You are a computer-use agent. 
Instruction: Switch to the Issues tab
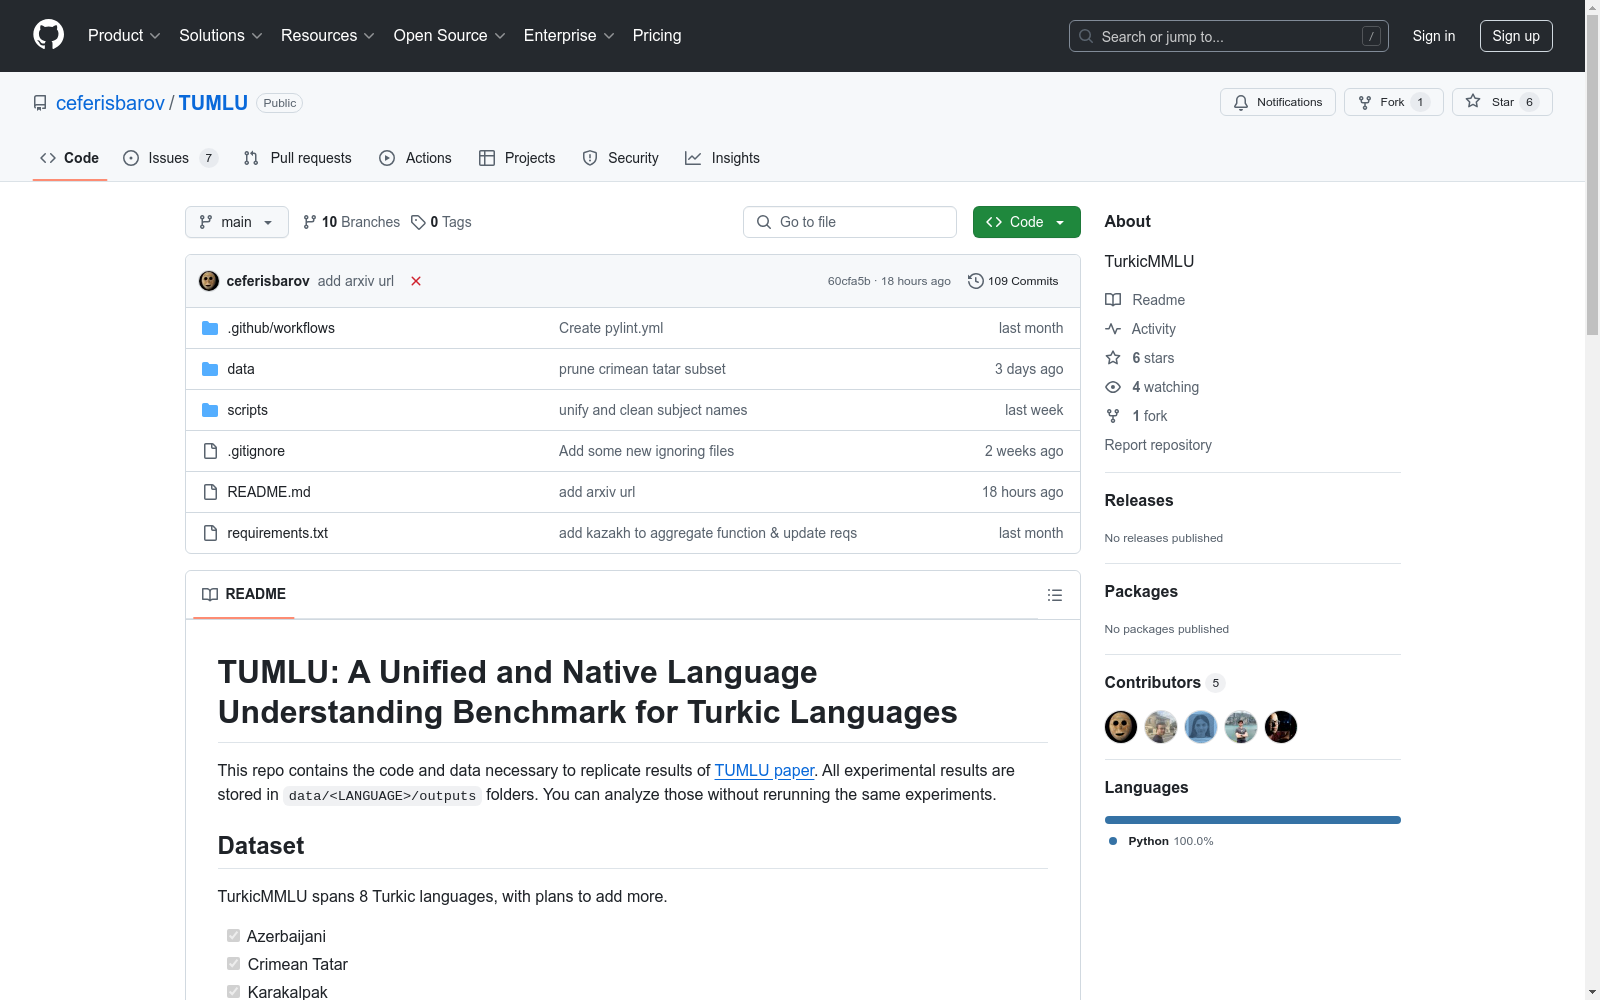[170, 158]
